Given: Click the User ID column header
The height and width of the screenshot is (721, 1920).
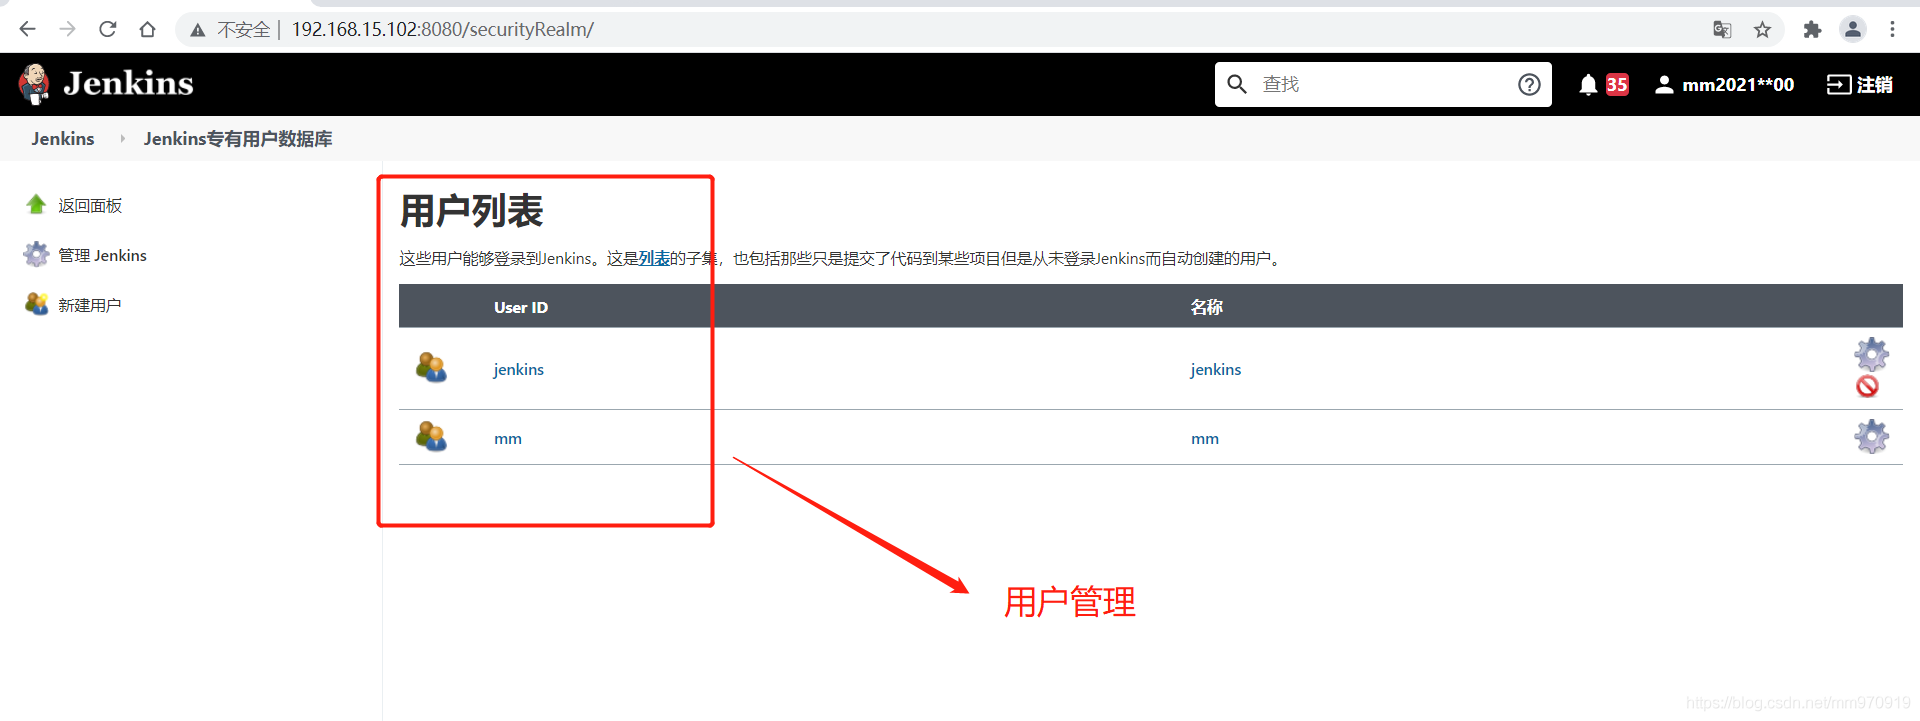Looking at the screenshot, I should pyautogui.click(x=521, y=307).
